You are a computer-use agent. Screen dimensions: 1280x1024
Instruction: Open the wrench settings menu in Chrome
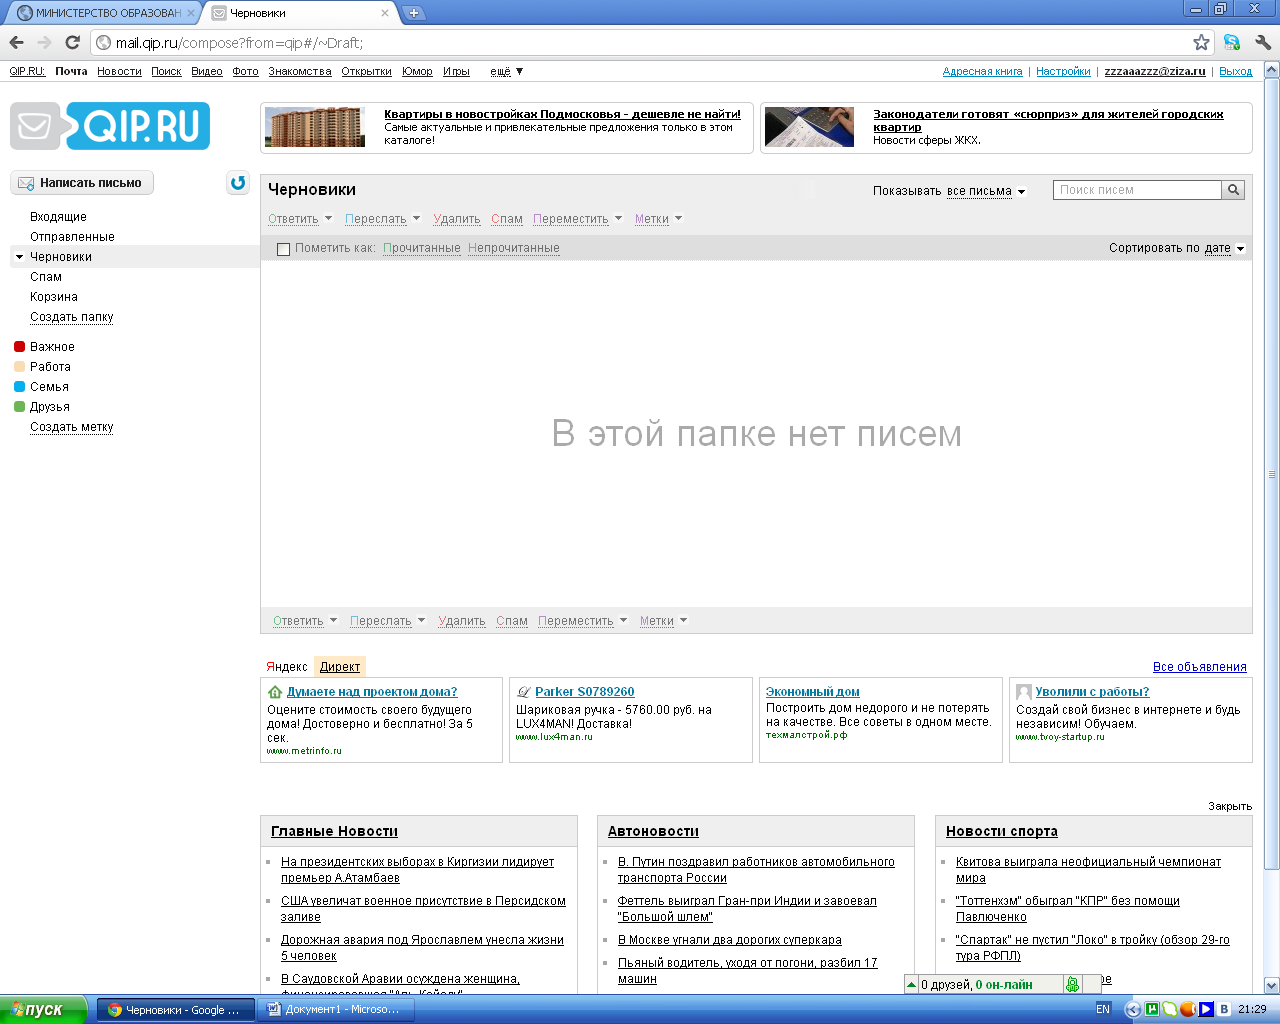coord(1263,42)
